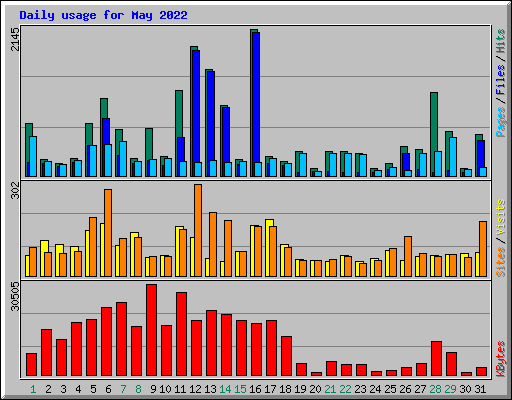Select the tall orange bar for day 6

(x=108, y=233)
